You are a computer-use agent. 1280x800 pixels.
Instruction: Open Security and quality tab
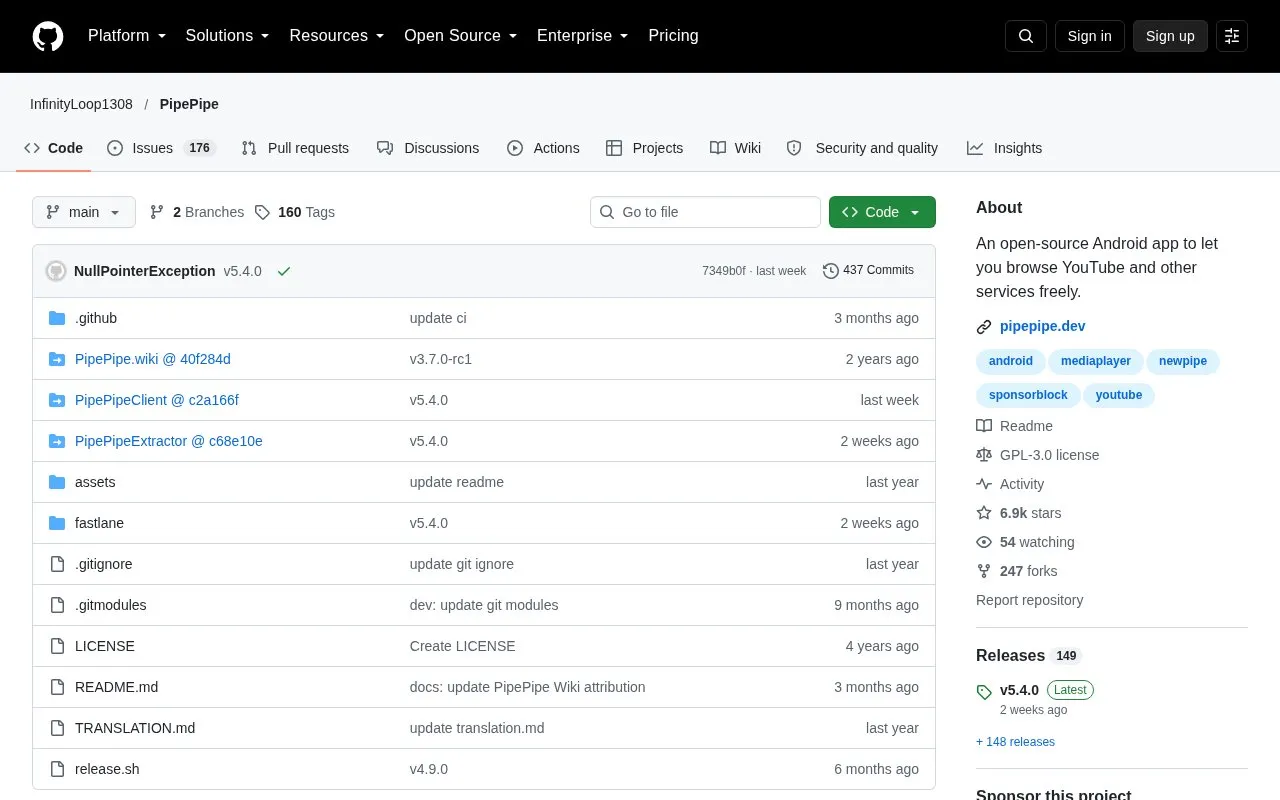point(862,148)
